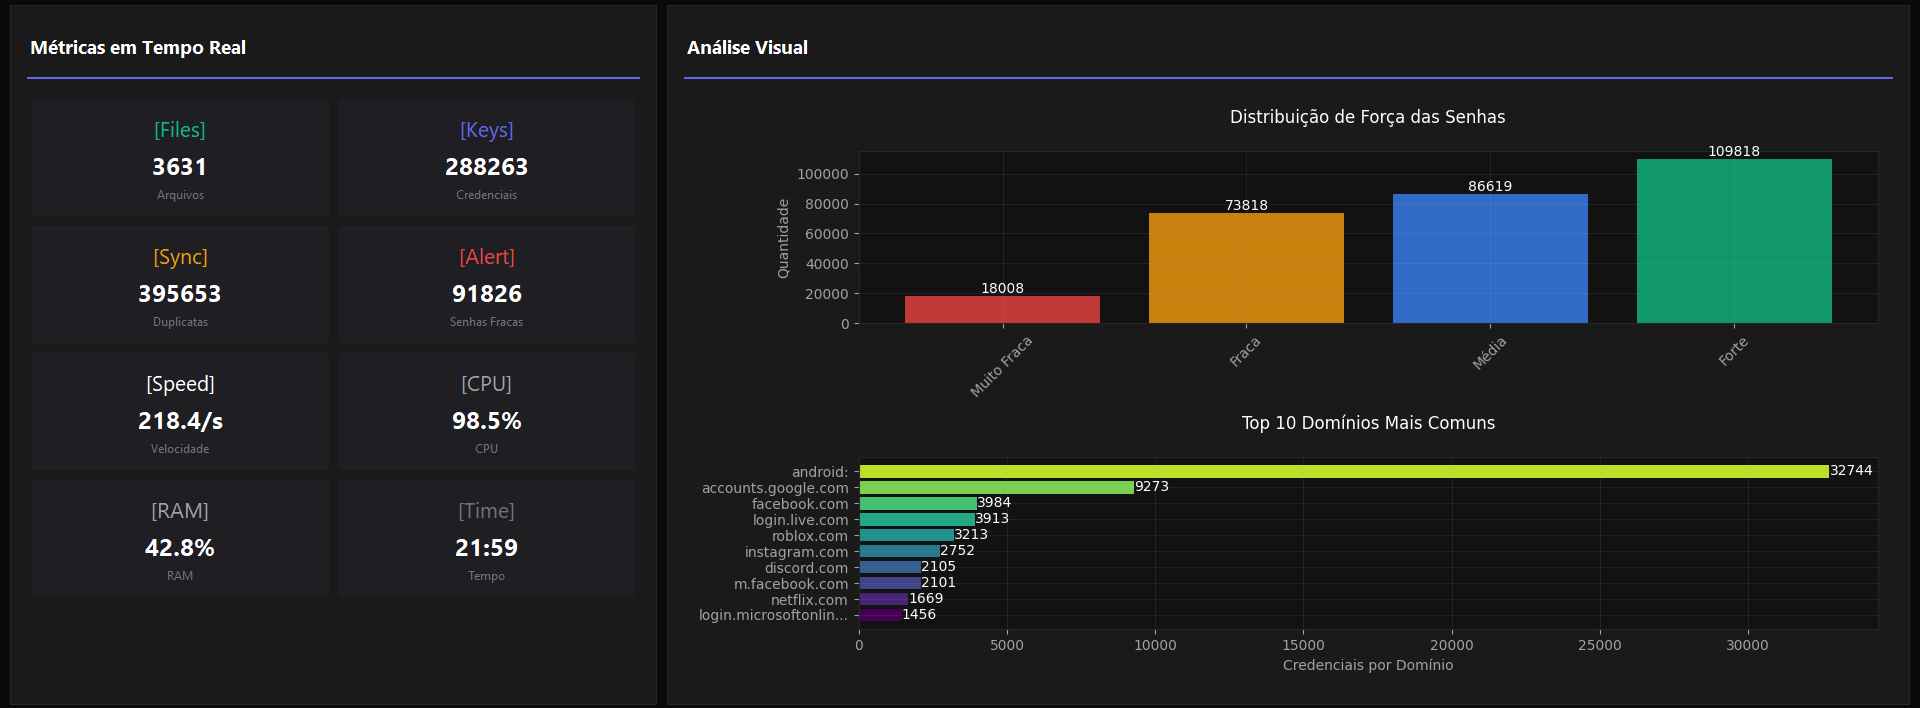Viewport: 1920px width, 708px height.
Task: Click the accounts.google.com bar
Action: tap(997, 487)
